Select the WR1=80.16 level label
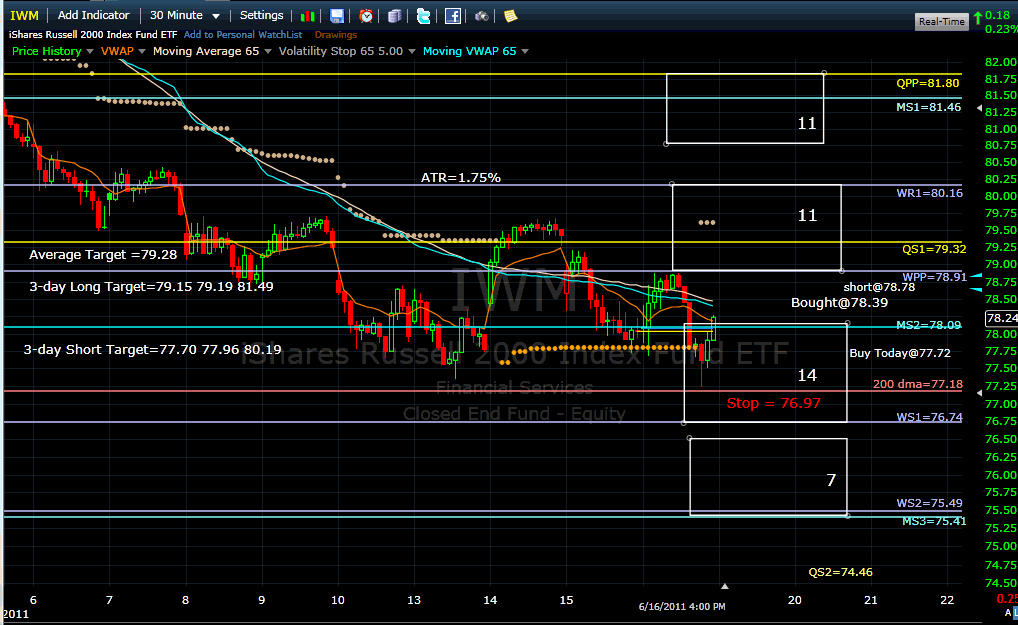The width and height of the screenshot is (1018, 625). pyautogui.click(x=930, y=193)
